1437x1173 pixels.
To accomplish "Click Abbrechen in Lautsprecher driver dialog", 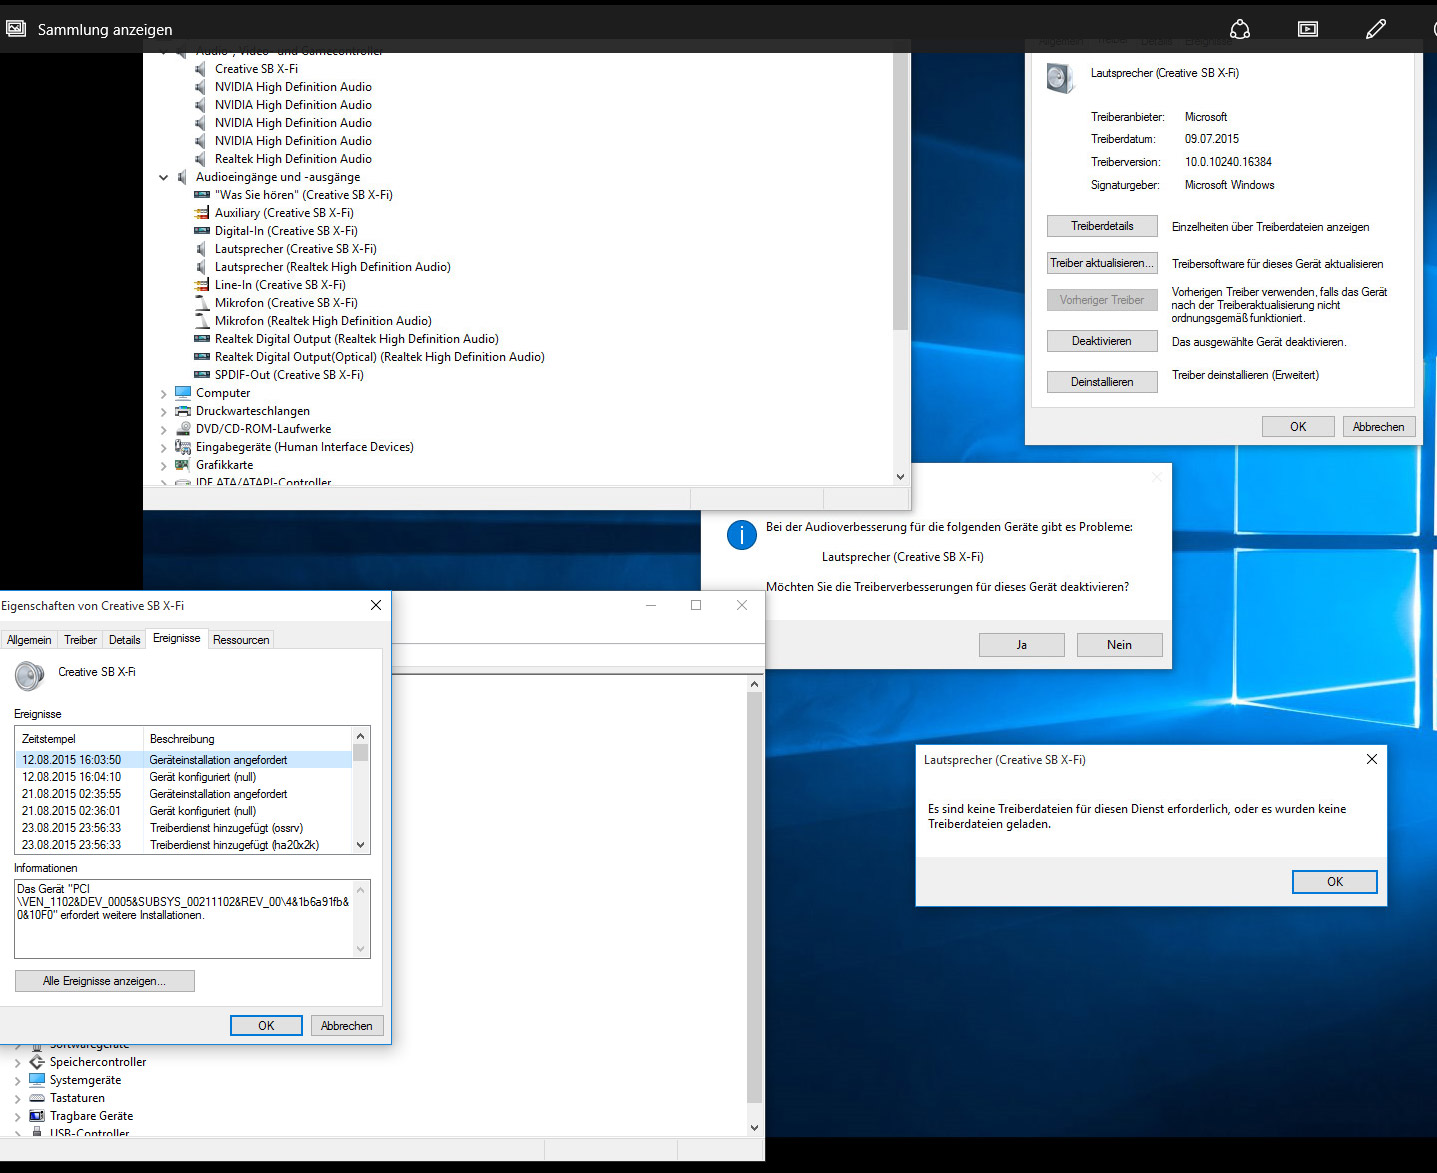I will tap(1378, 427).
